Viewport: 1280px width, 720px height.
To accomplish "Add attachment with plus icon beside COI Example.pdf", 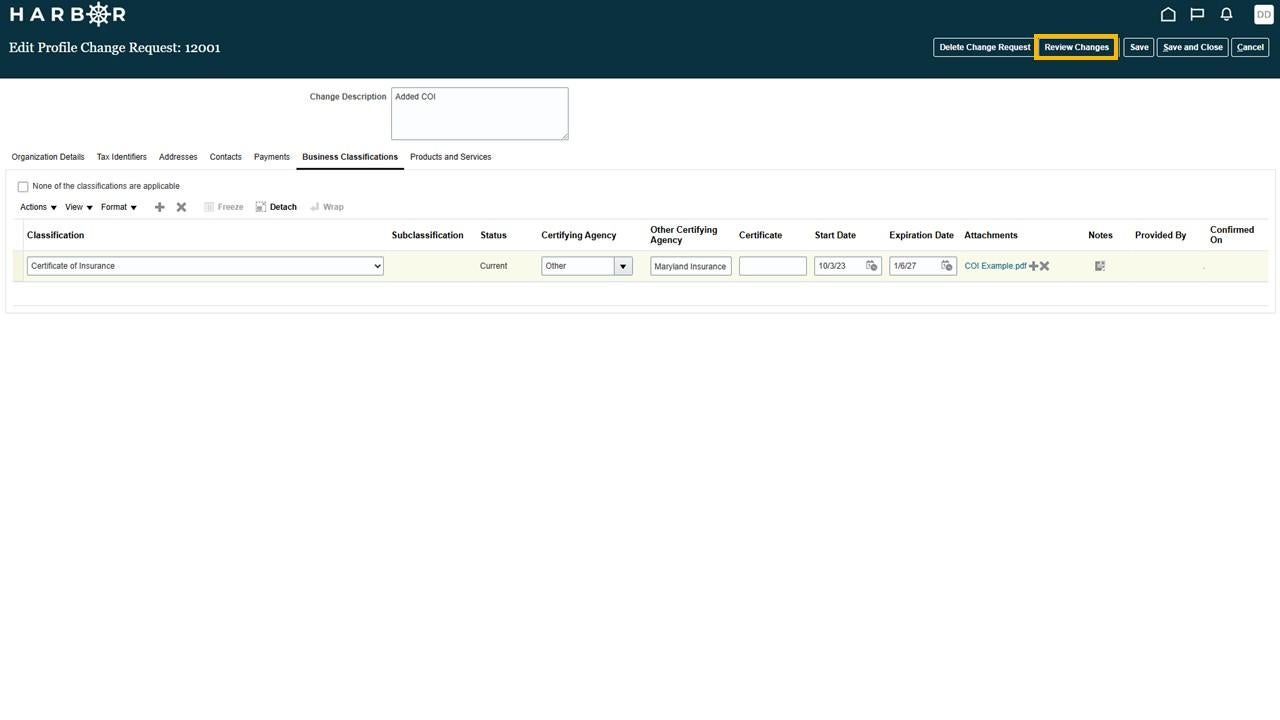I will pyautogui.click(x=1034, y=266).
